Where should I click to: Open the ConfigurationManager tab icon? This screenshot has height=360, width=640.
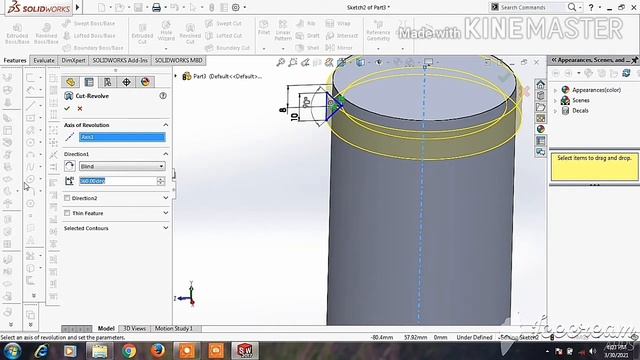click(x=107, y=82)
